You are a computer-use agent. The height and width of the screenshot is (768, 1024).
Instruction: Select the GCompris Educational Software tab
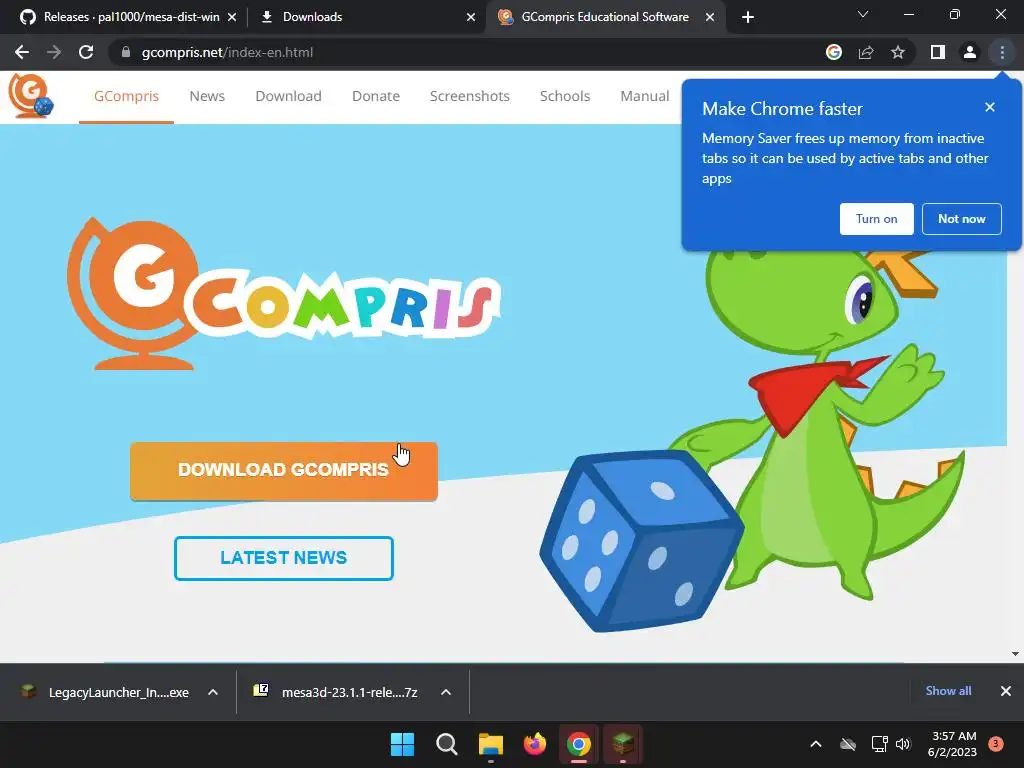pyautogui.click(x=604, y=17)
